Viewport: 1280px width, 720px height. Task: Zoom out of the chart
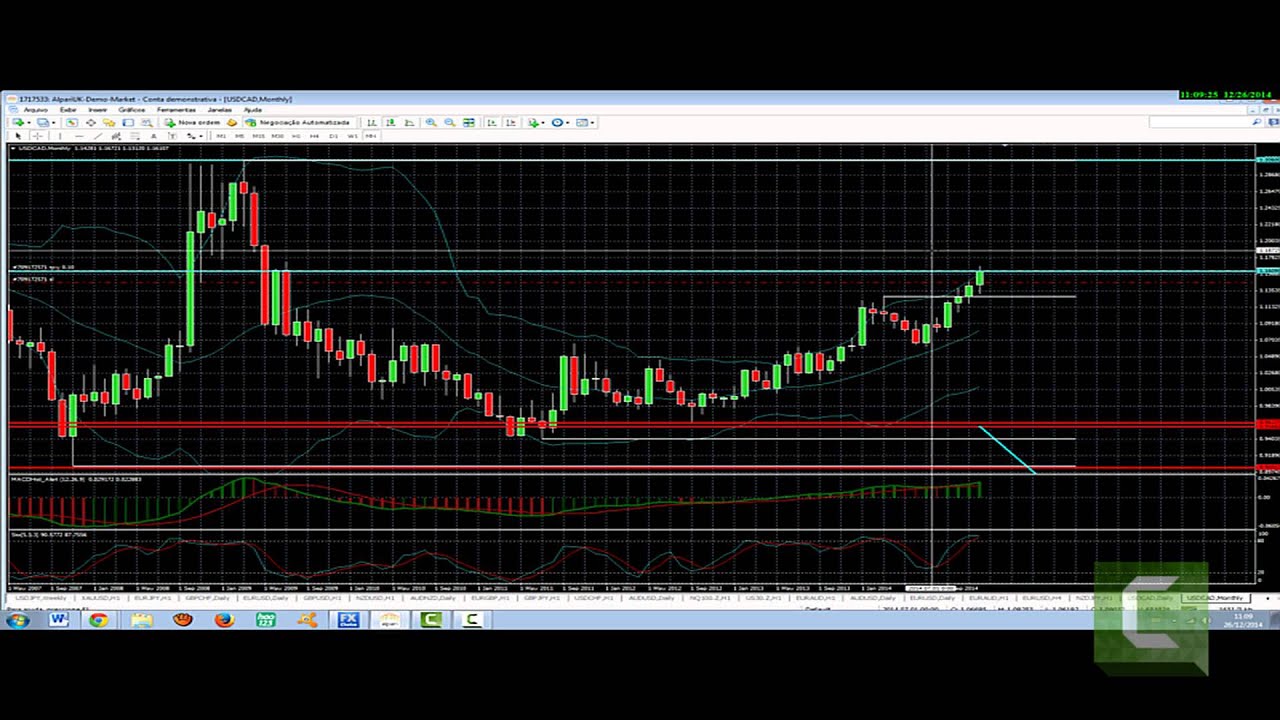[450, 122]
